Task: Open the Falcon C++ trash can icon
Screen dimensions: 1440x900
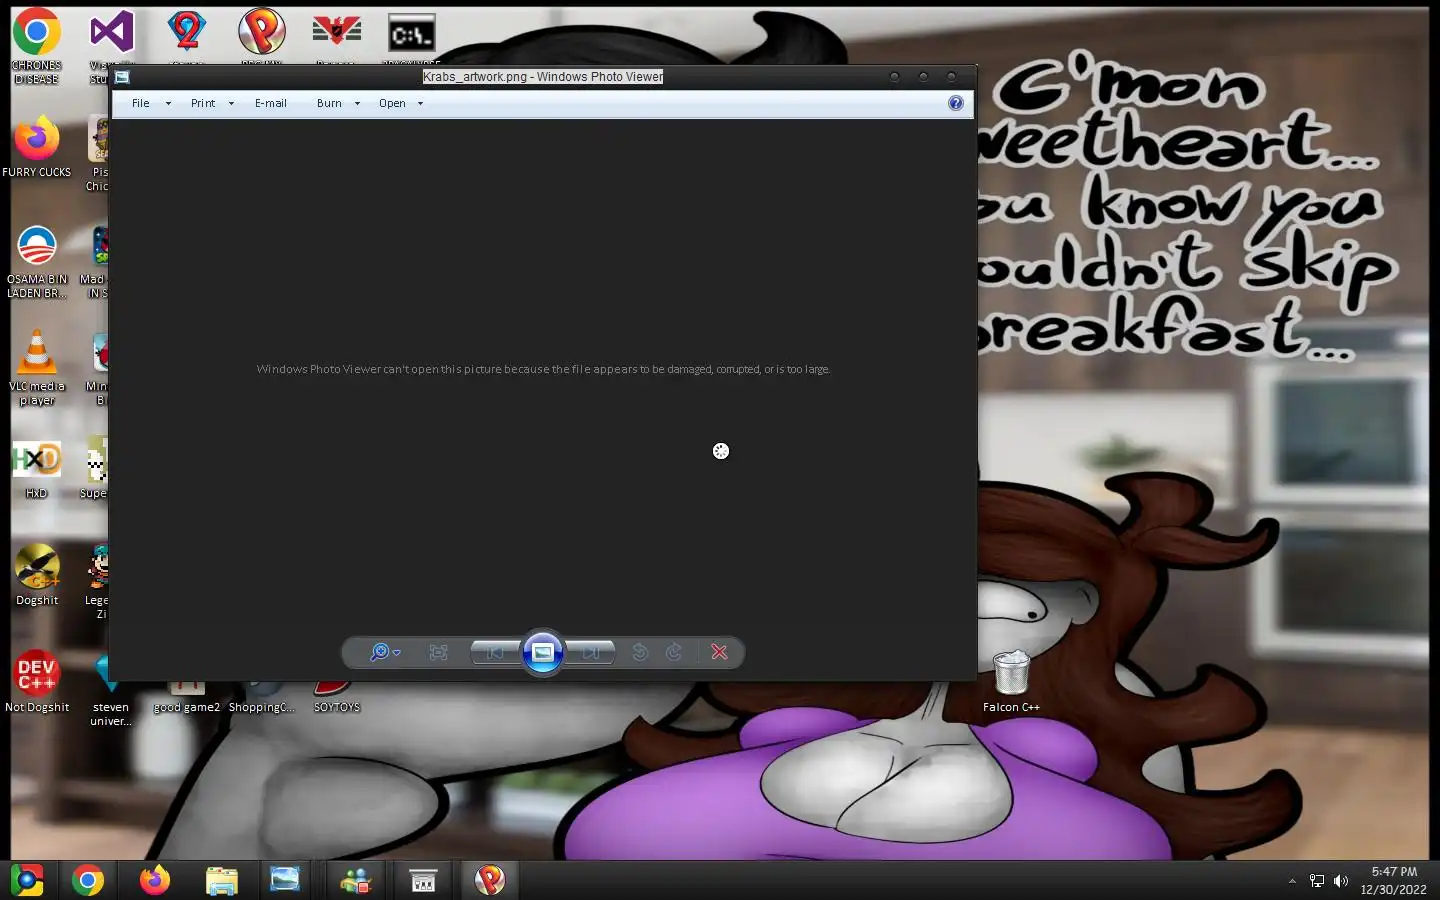Action: [x=1011, y=672]
